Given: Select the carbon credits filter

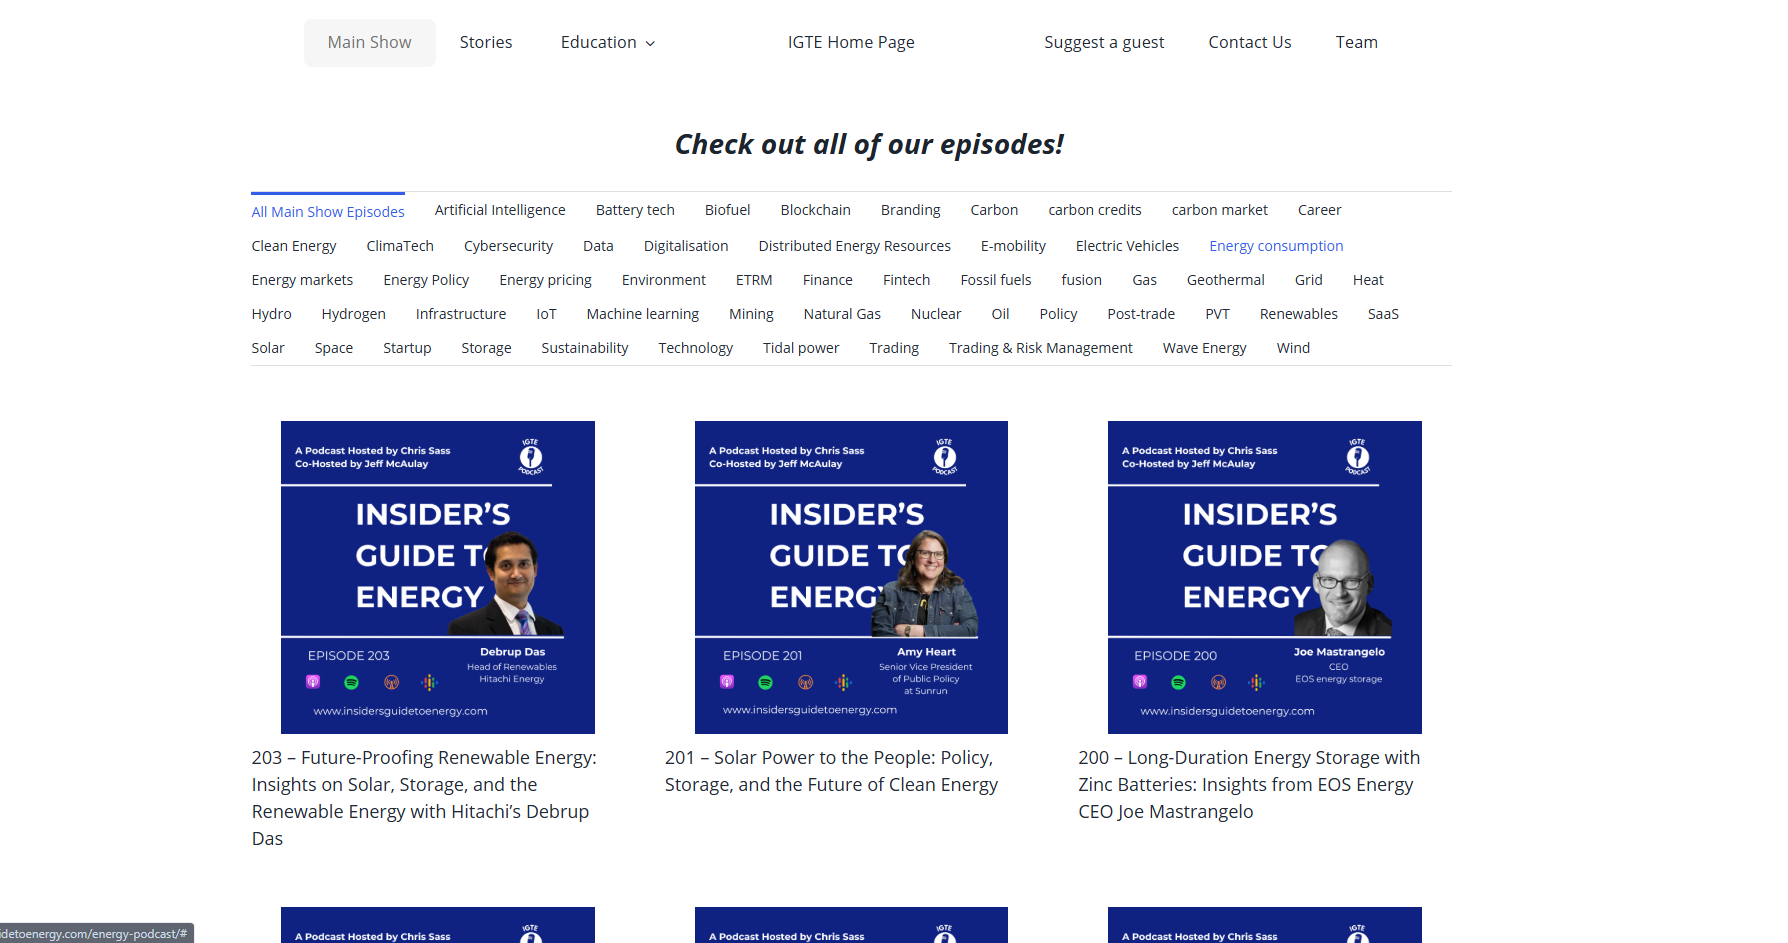Looking at the screenshot, I should 1095,210.
